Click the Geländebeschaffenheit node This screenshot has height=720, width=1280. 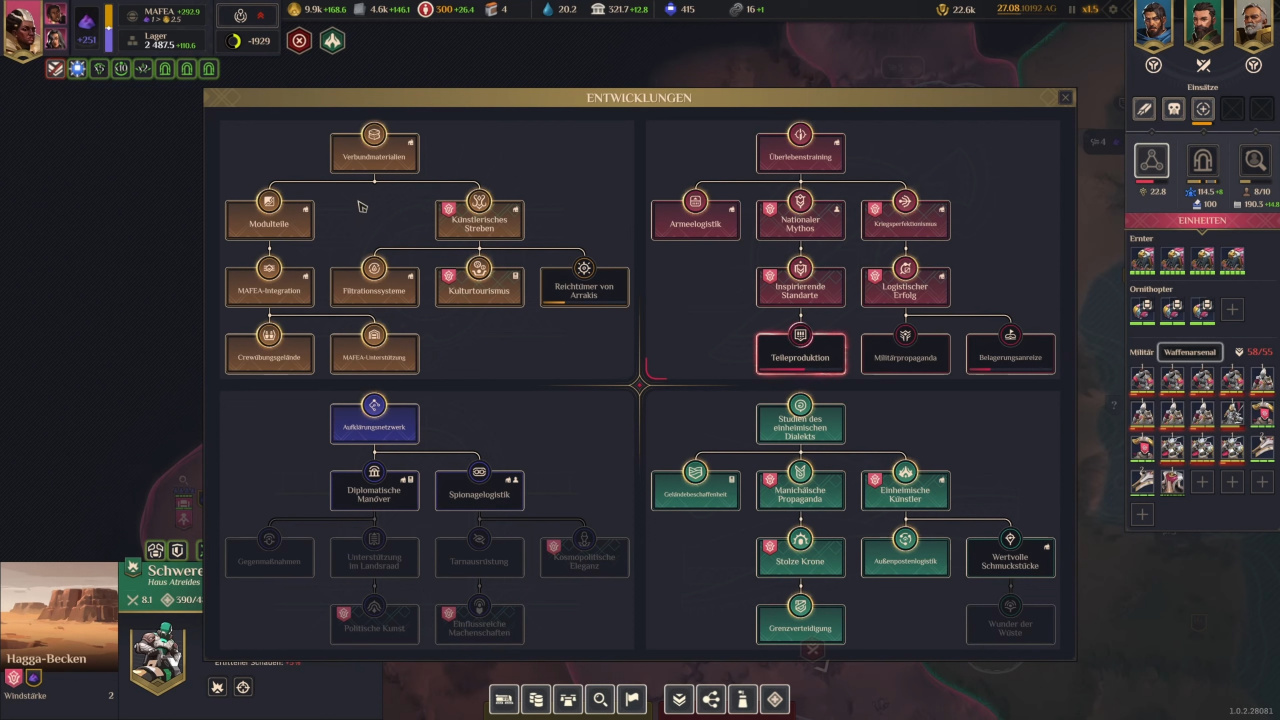(695, 491)
